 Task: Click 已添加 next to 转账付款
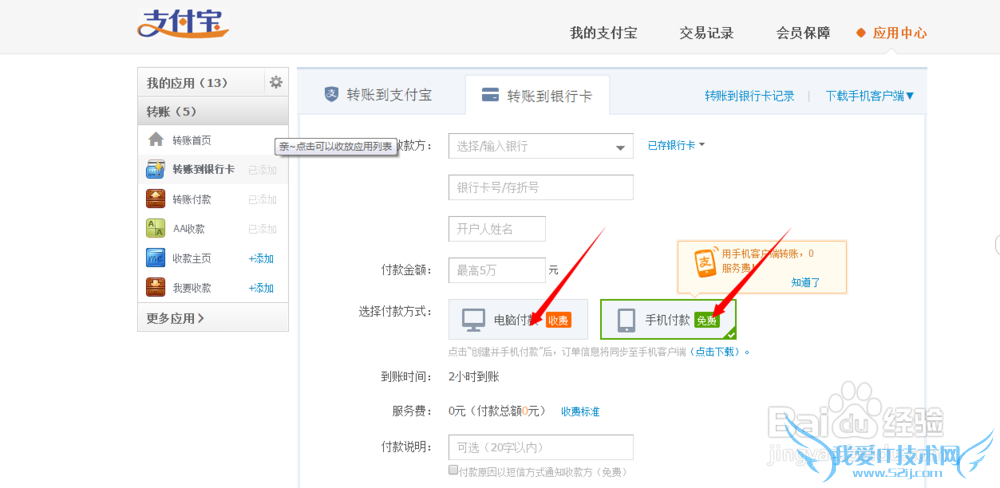click(x=262, y=199)
